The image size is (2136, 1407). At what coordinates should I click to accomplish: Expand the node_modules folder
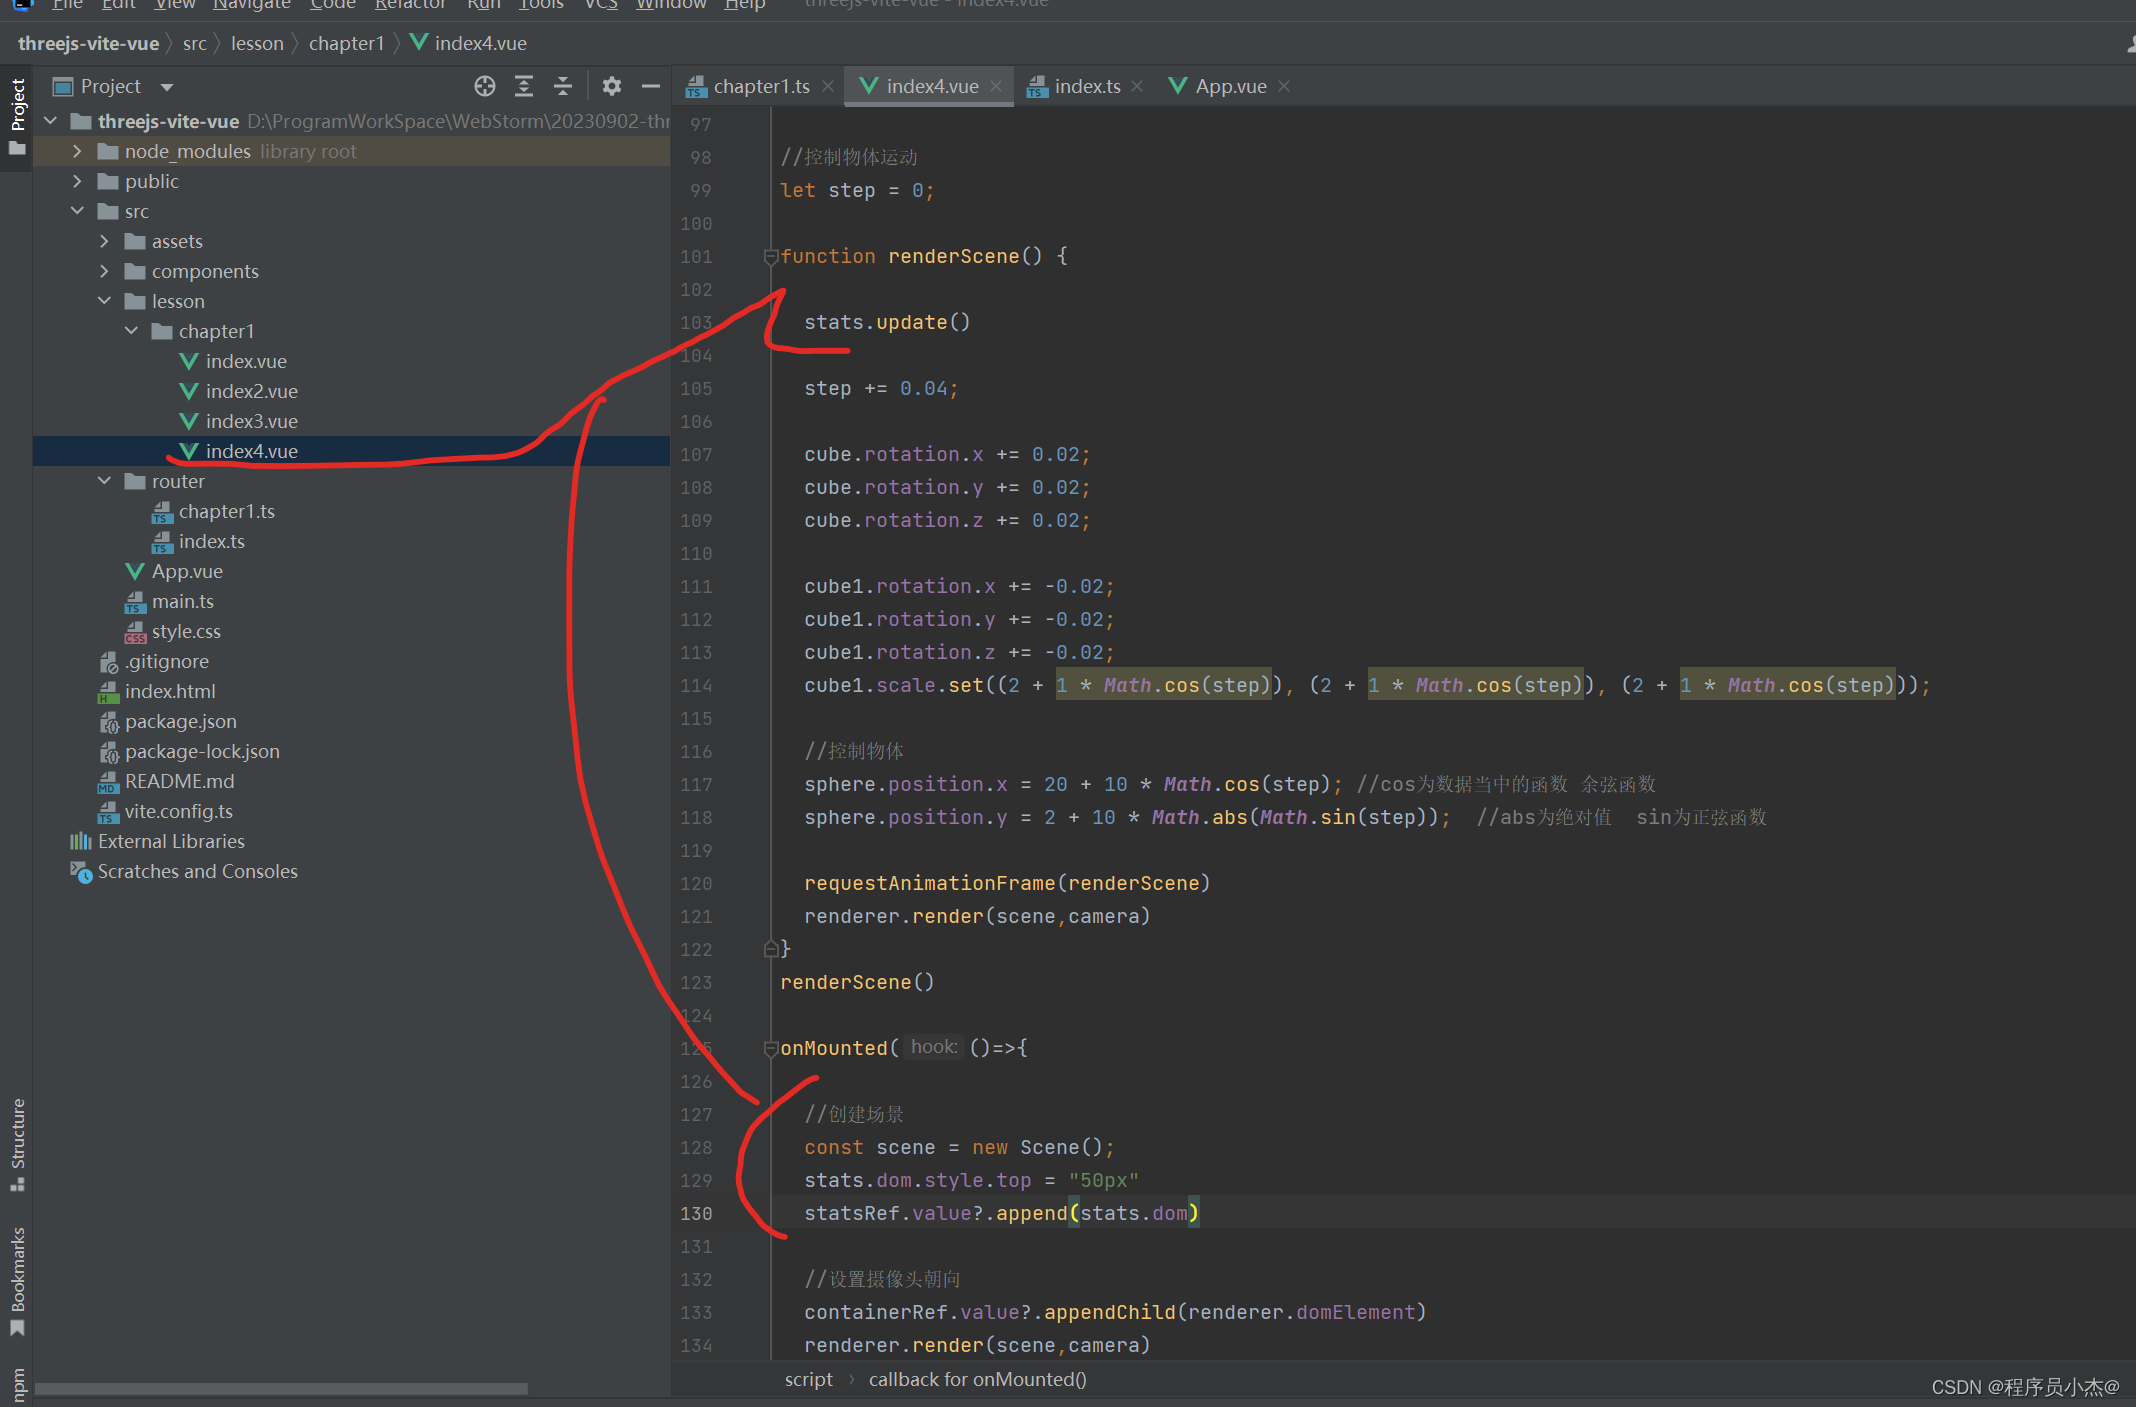(77, 151)
